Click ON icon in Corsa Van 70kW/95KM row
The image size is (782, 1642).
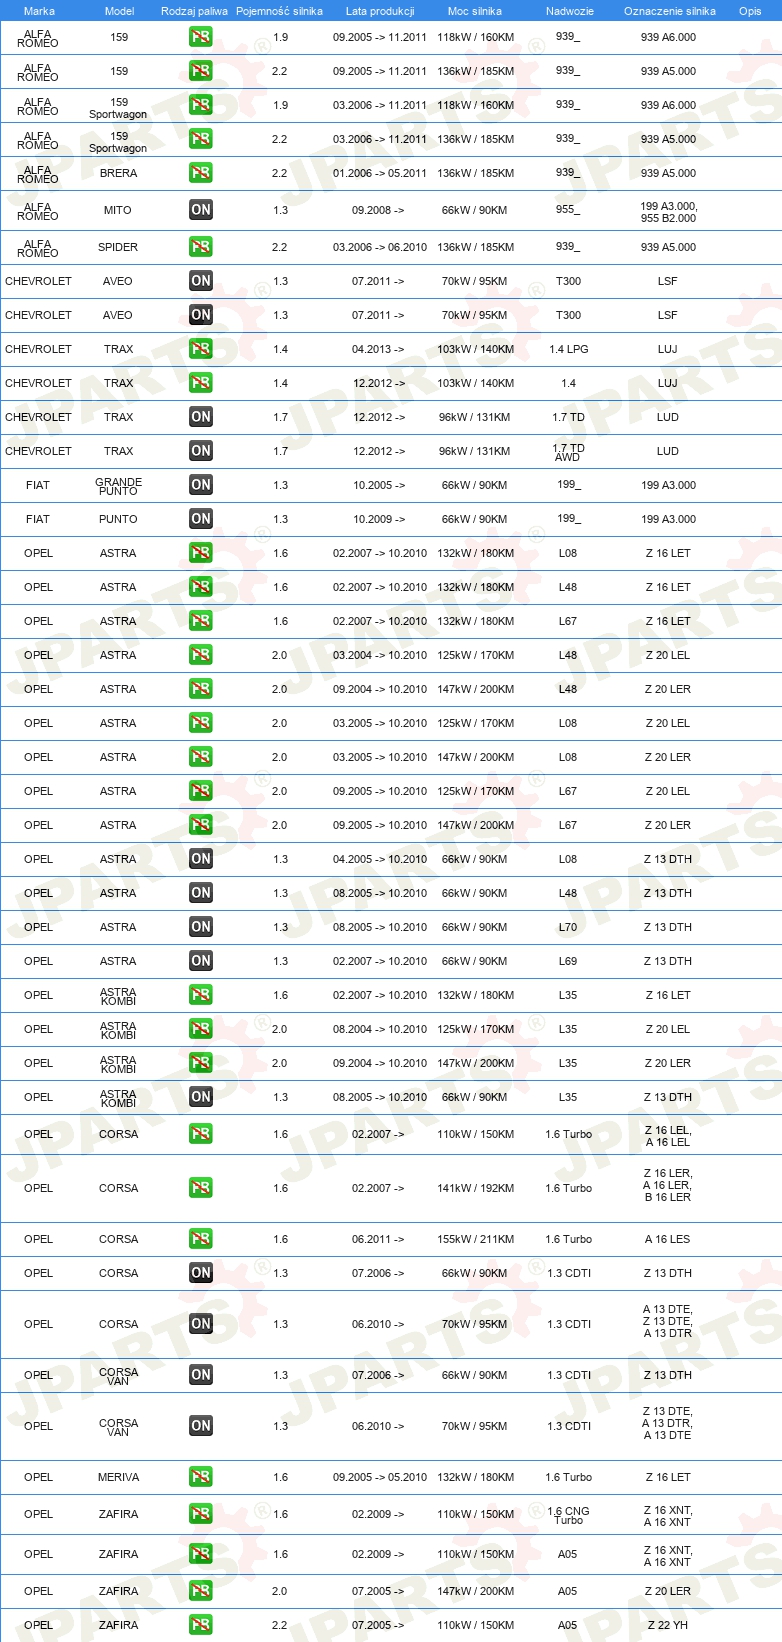tap(201, 1426)
